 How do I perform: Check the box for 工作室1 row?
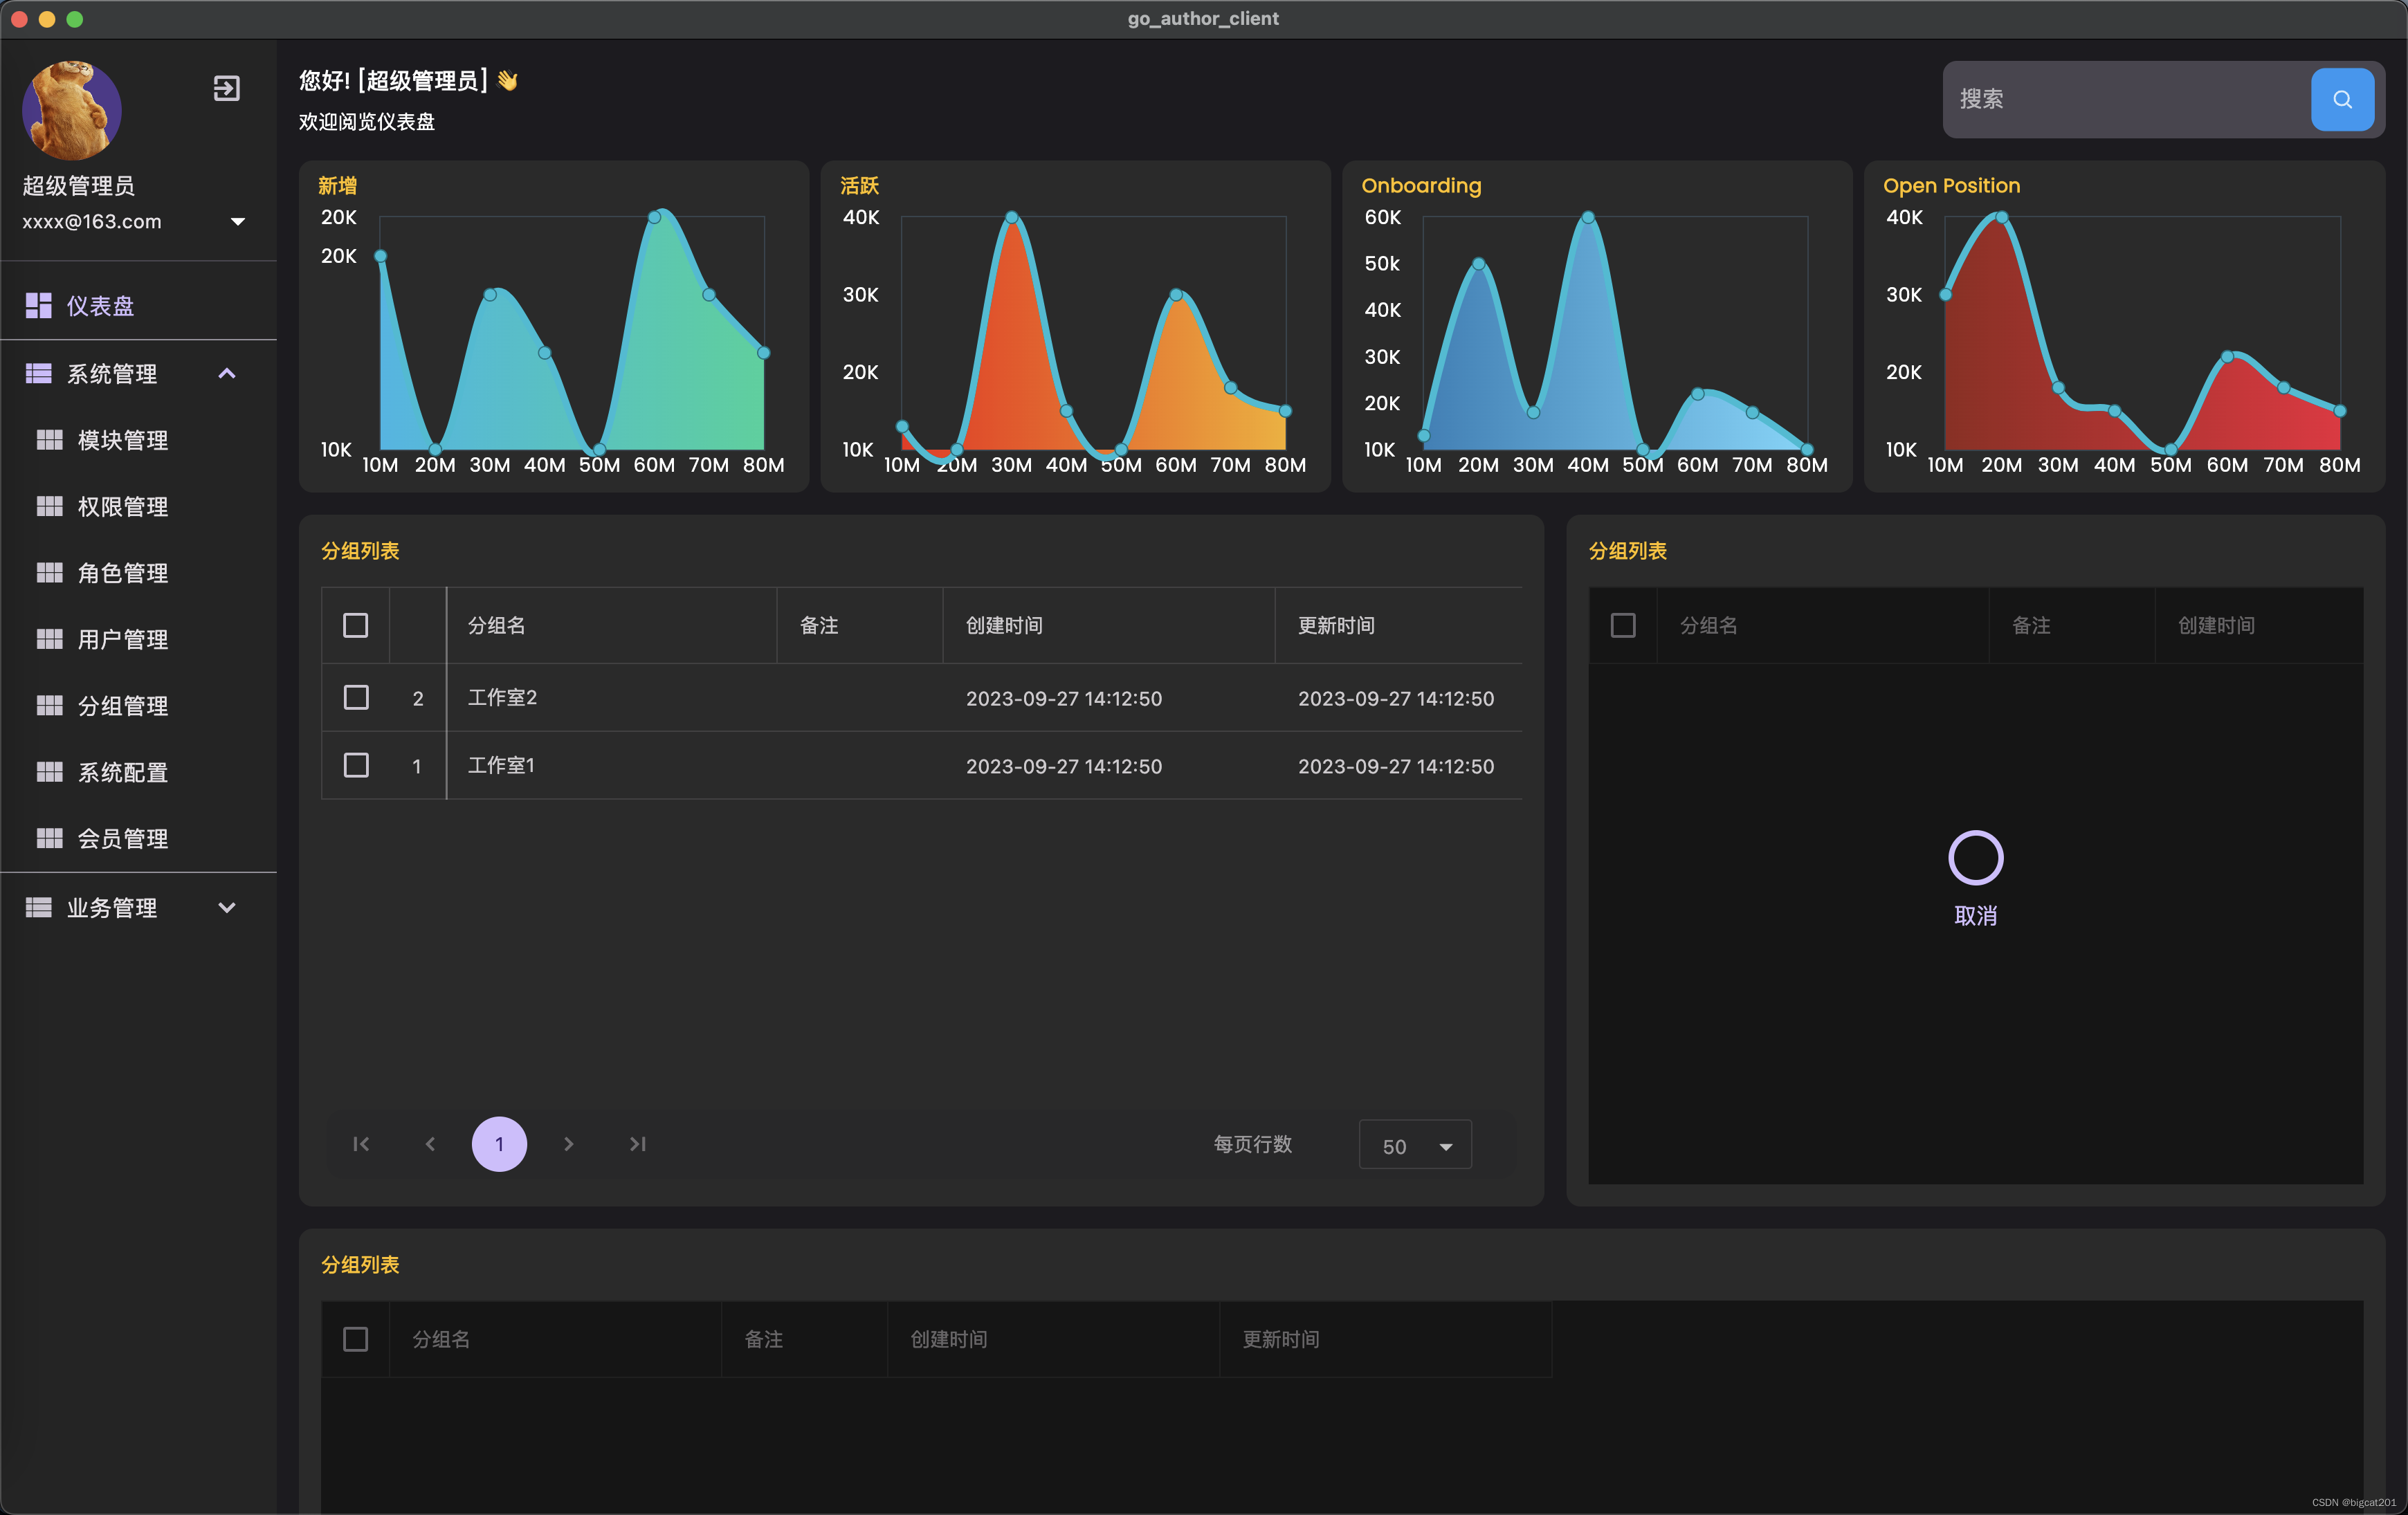pyautogui.click(x=356, y=765)
